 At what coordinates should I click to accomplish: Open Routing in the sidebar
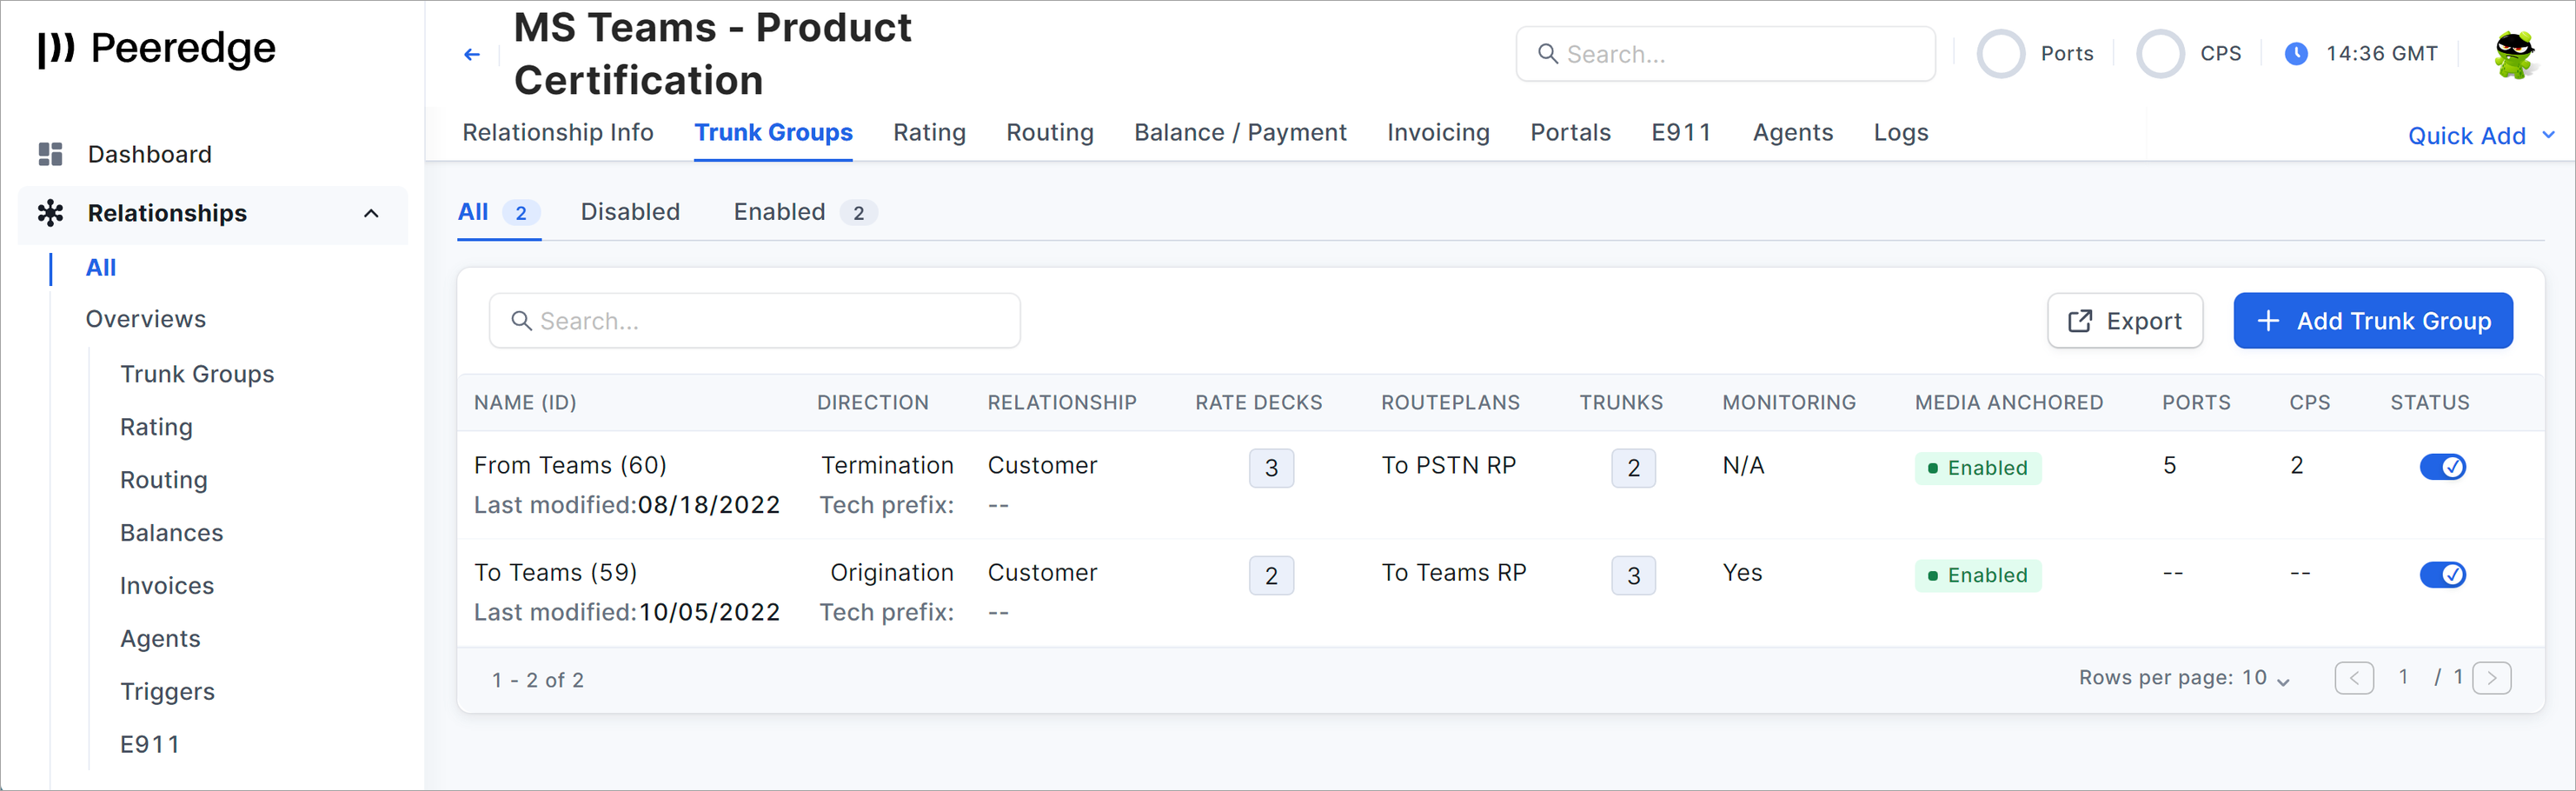pos(164,480)
